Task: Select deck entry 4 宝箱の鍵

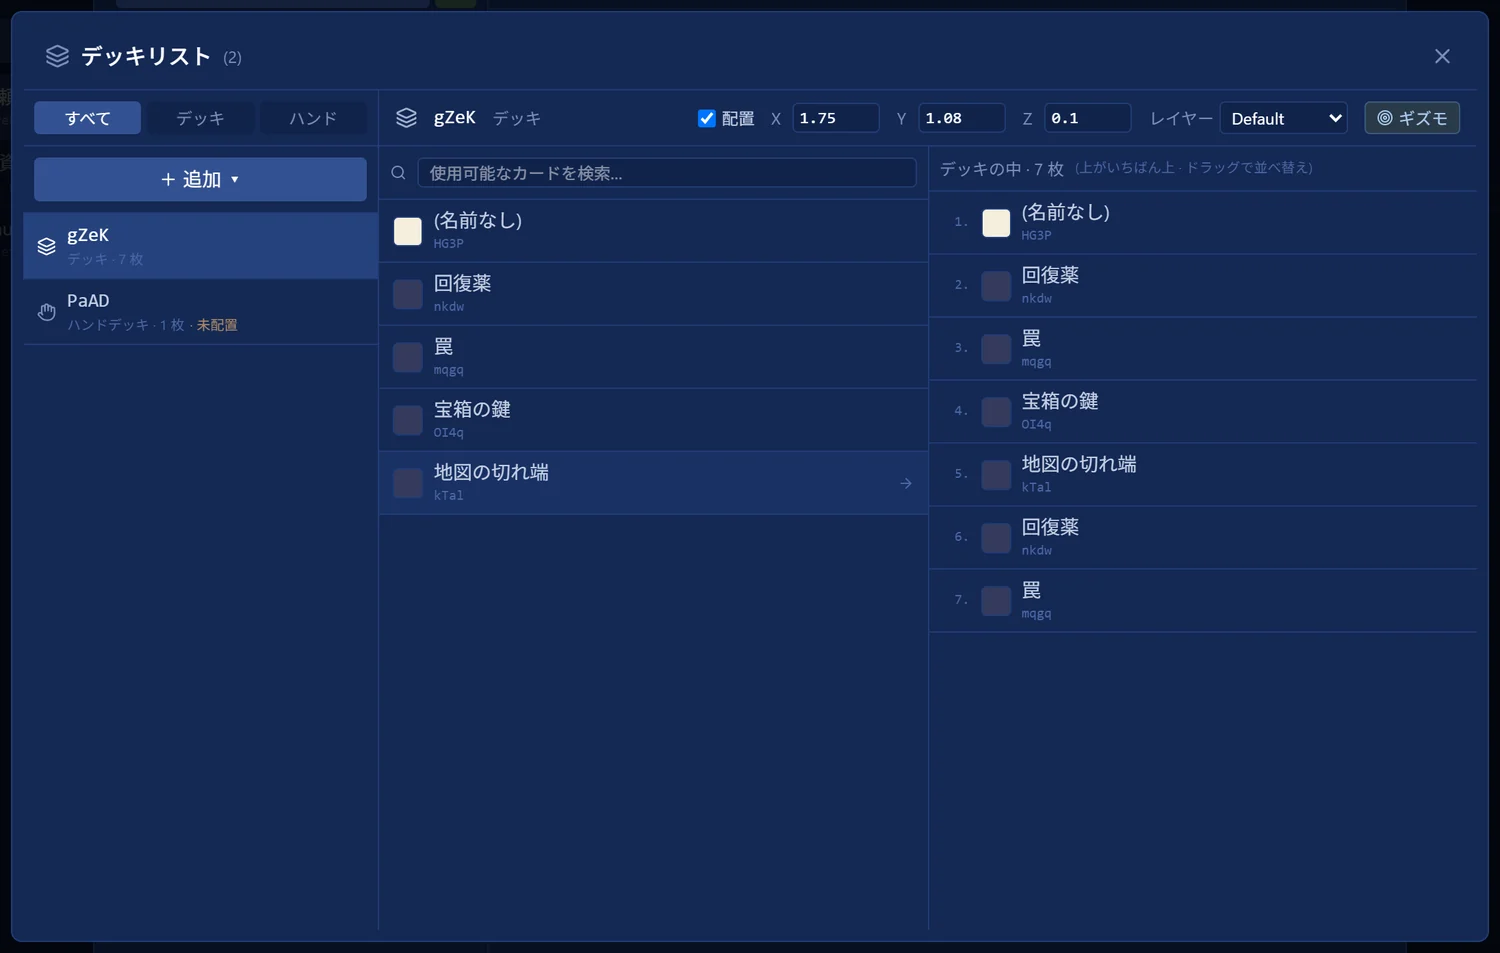Action: click(x=1203, y=412)
